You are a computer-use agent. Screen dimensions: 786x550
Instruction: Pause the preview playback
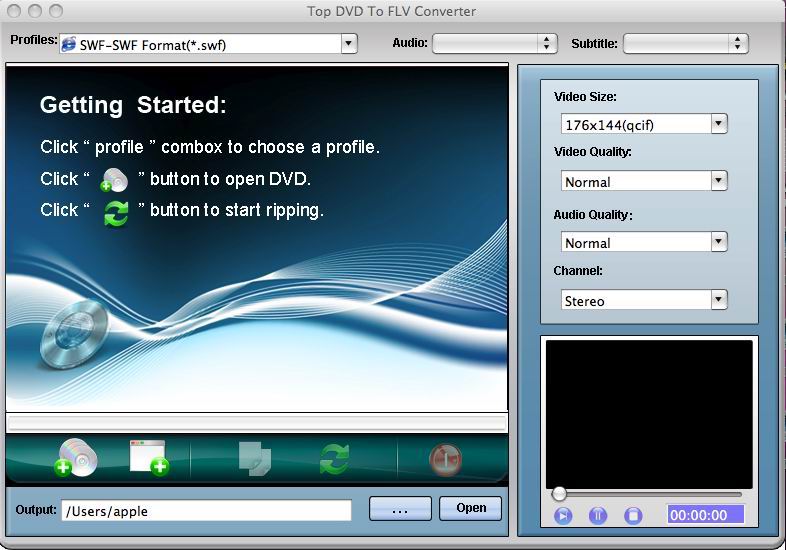coord(598,515)
